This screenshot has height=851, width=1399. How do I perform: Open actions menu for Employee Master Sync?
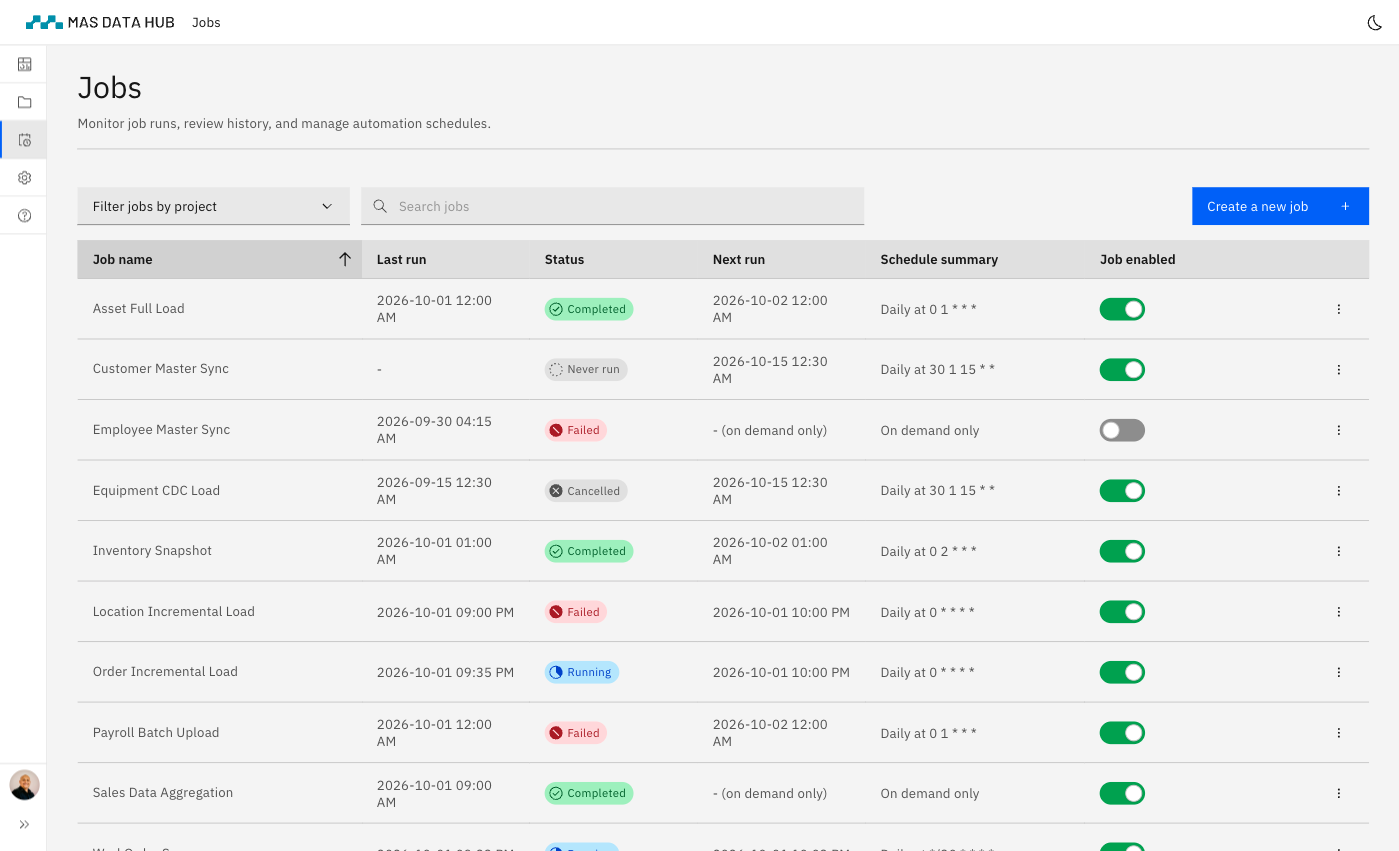tap(1339, 430)
